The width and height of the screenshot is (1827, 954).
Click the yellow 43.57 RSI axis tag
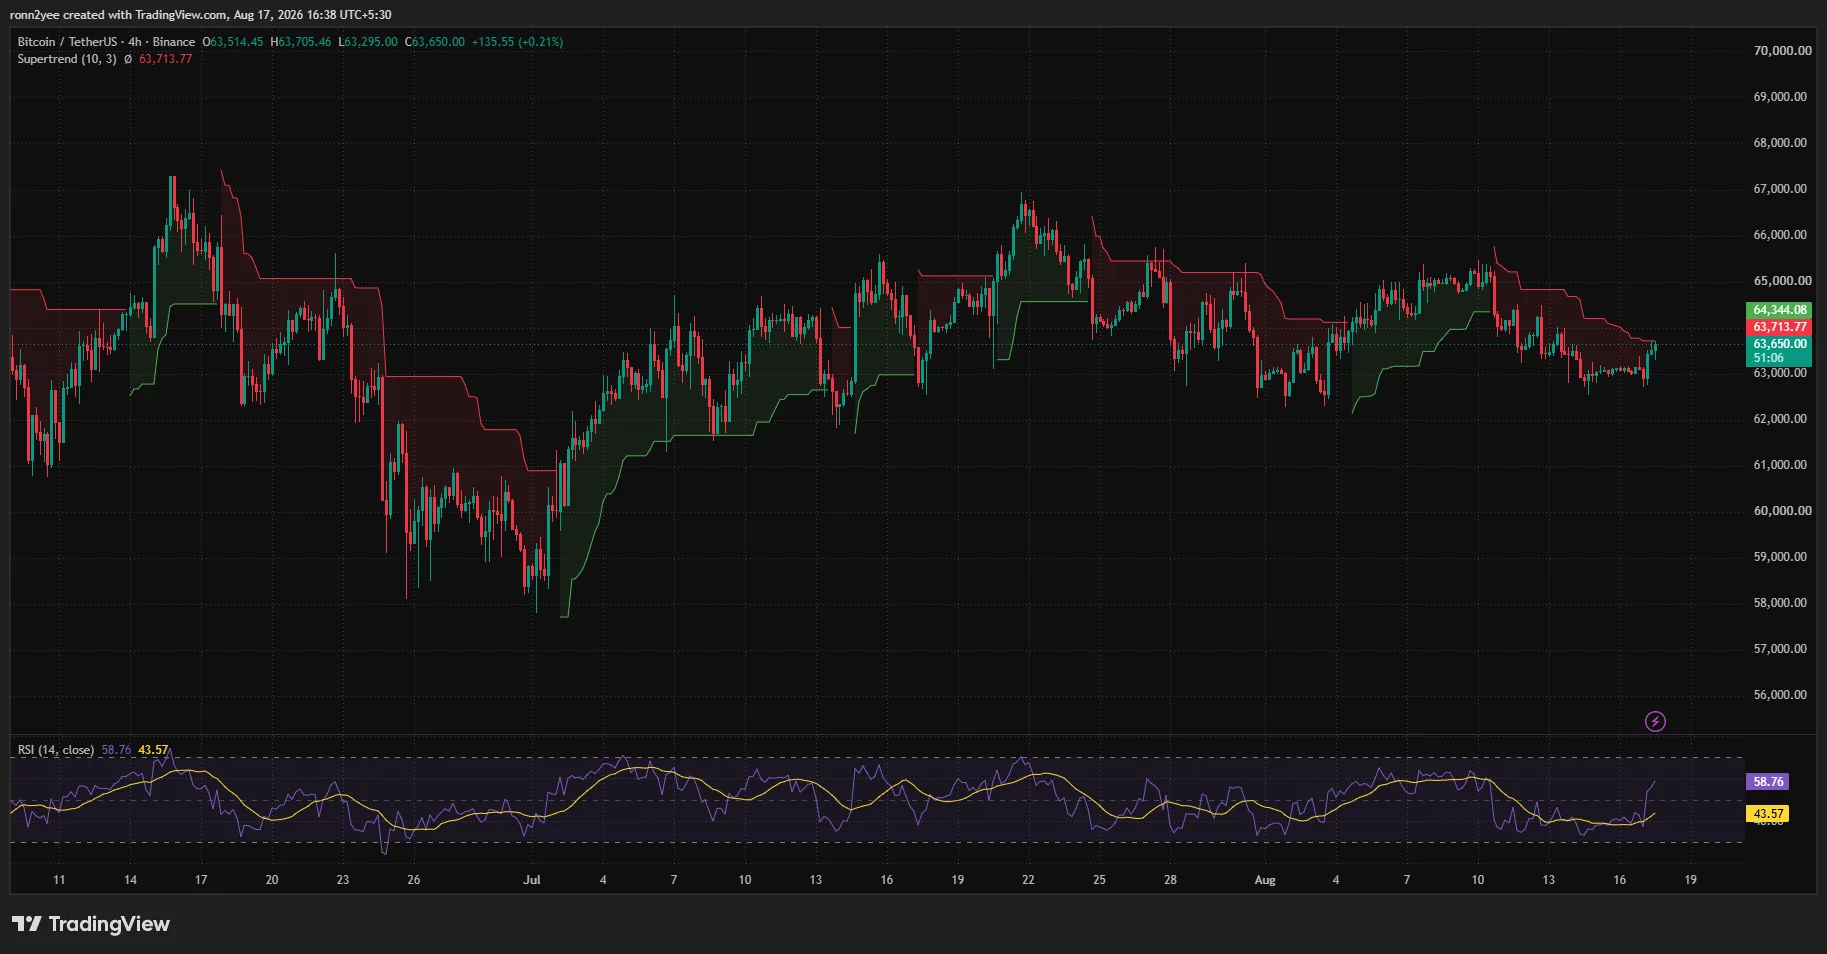1767,814
